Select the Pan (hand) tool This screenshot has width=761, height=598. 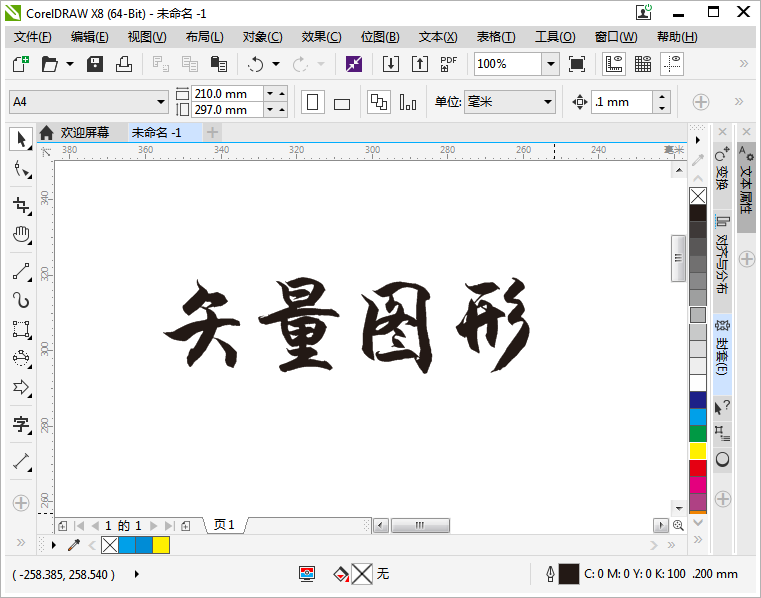coord(21,236)
